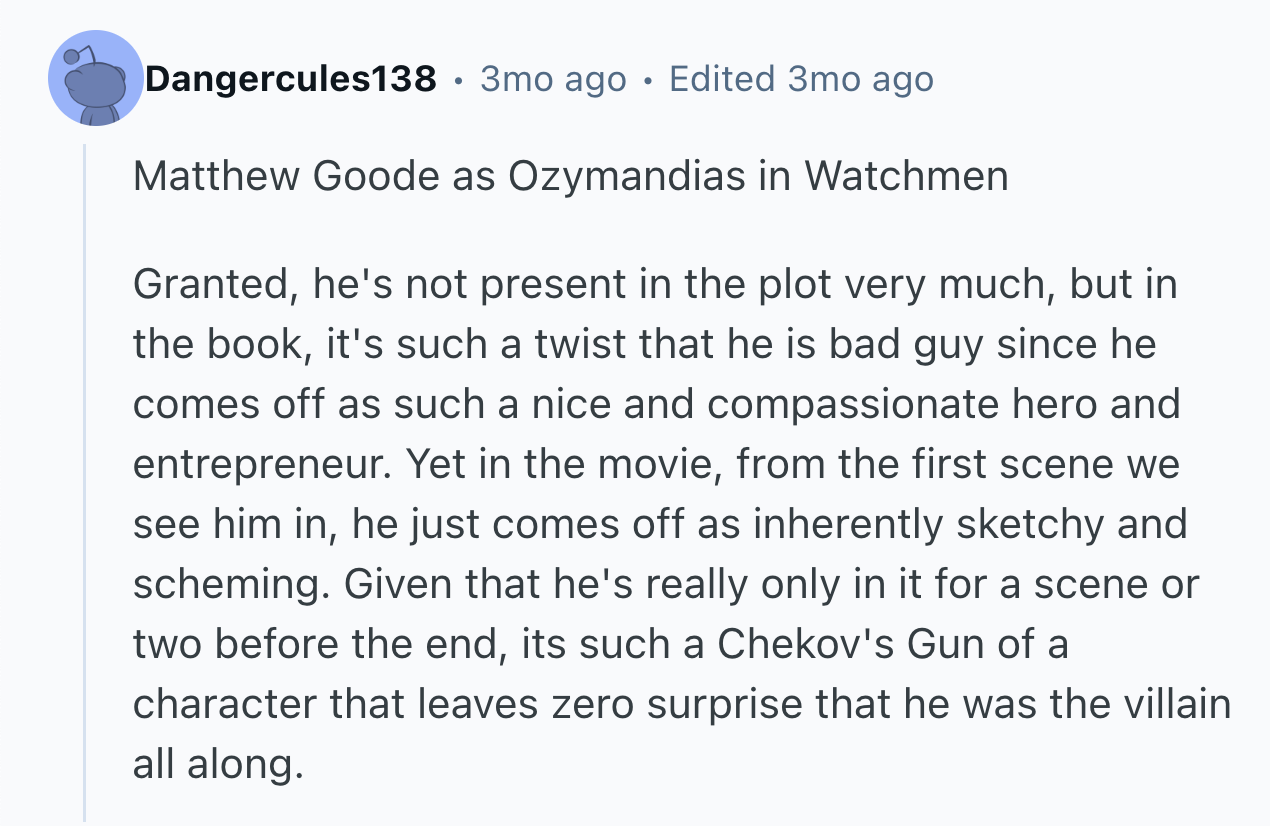Click the "Edited 3mo ago" label
Image resolution: width=1270 pixels, height=826 pixels.
(x=801, y=79)
